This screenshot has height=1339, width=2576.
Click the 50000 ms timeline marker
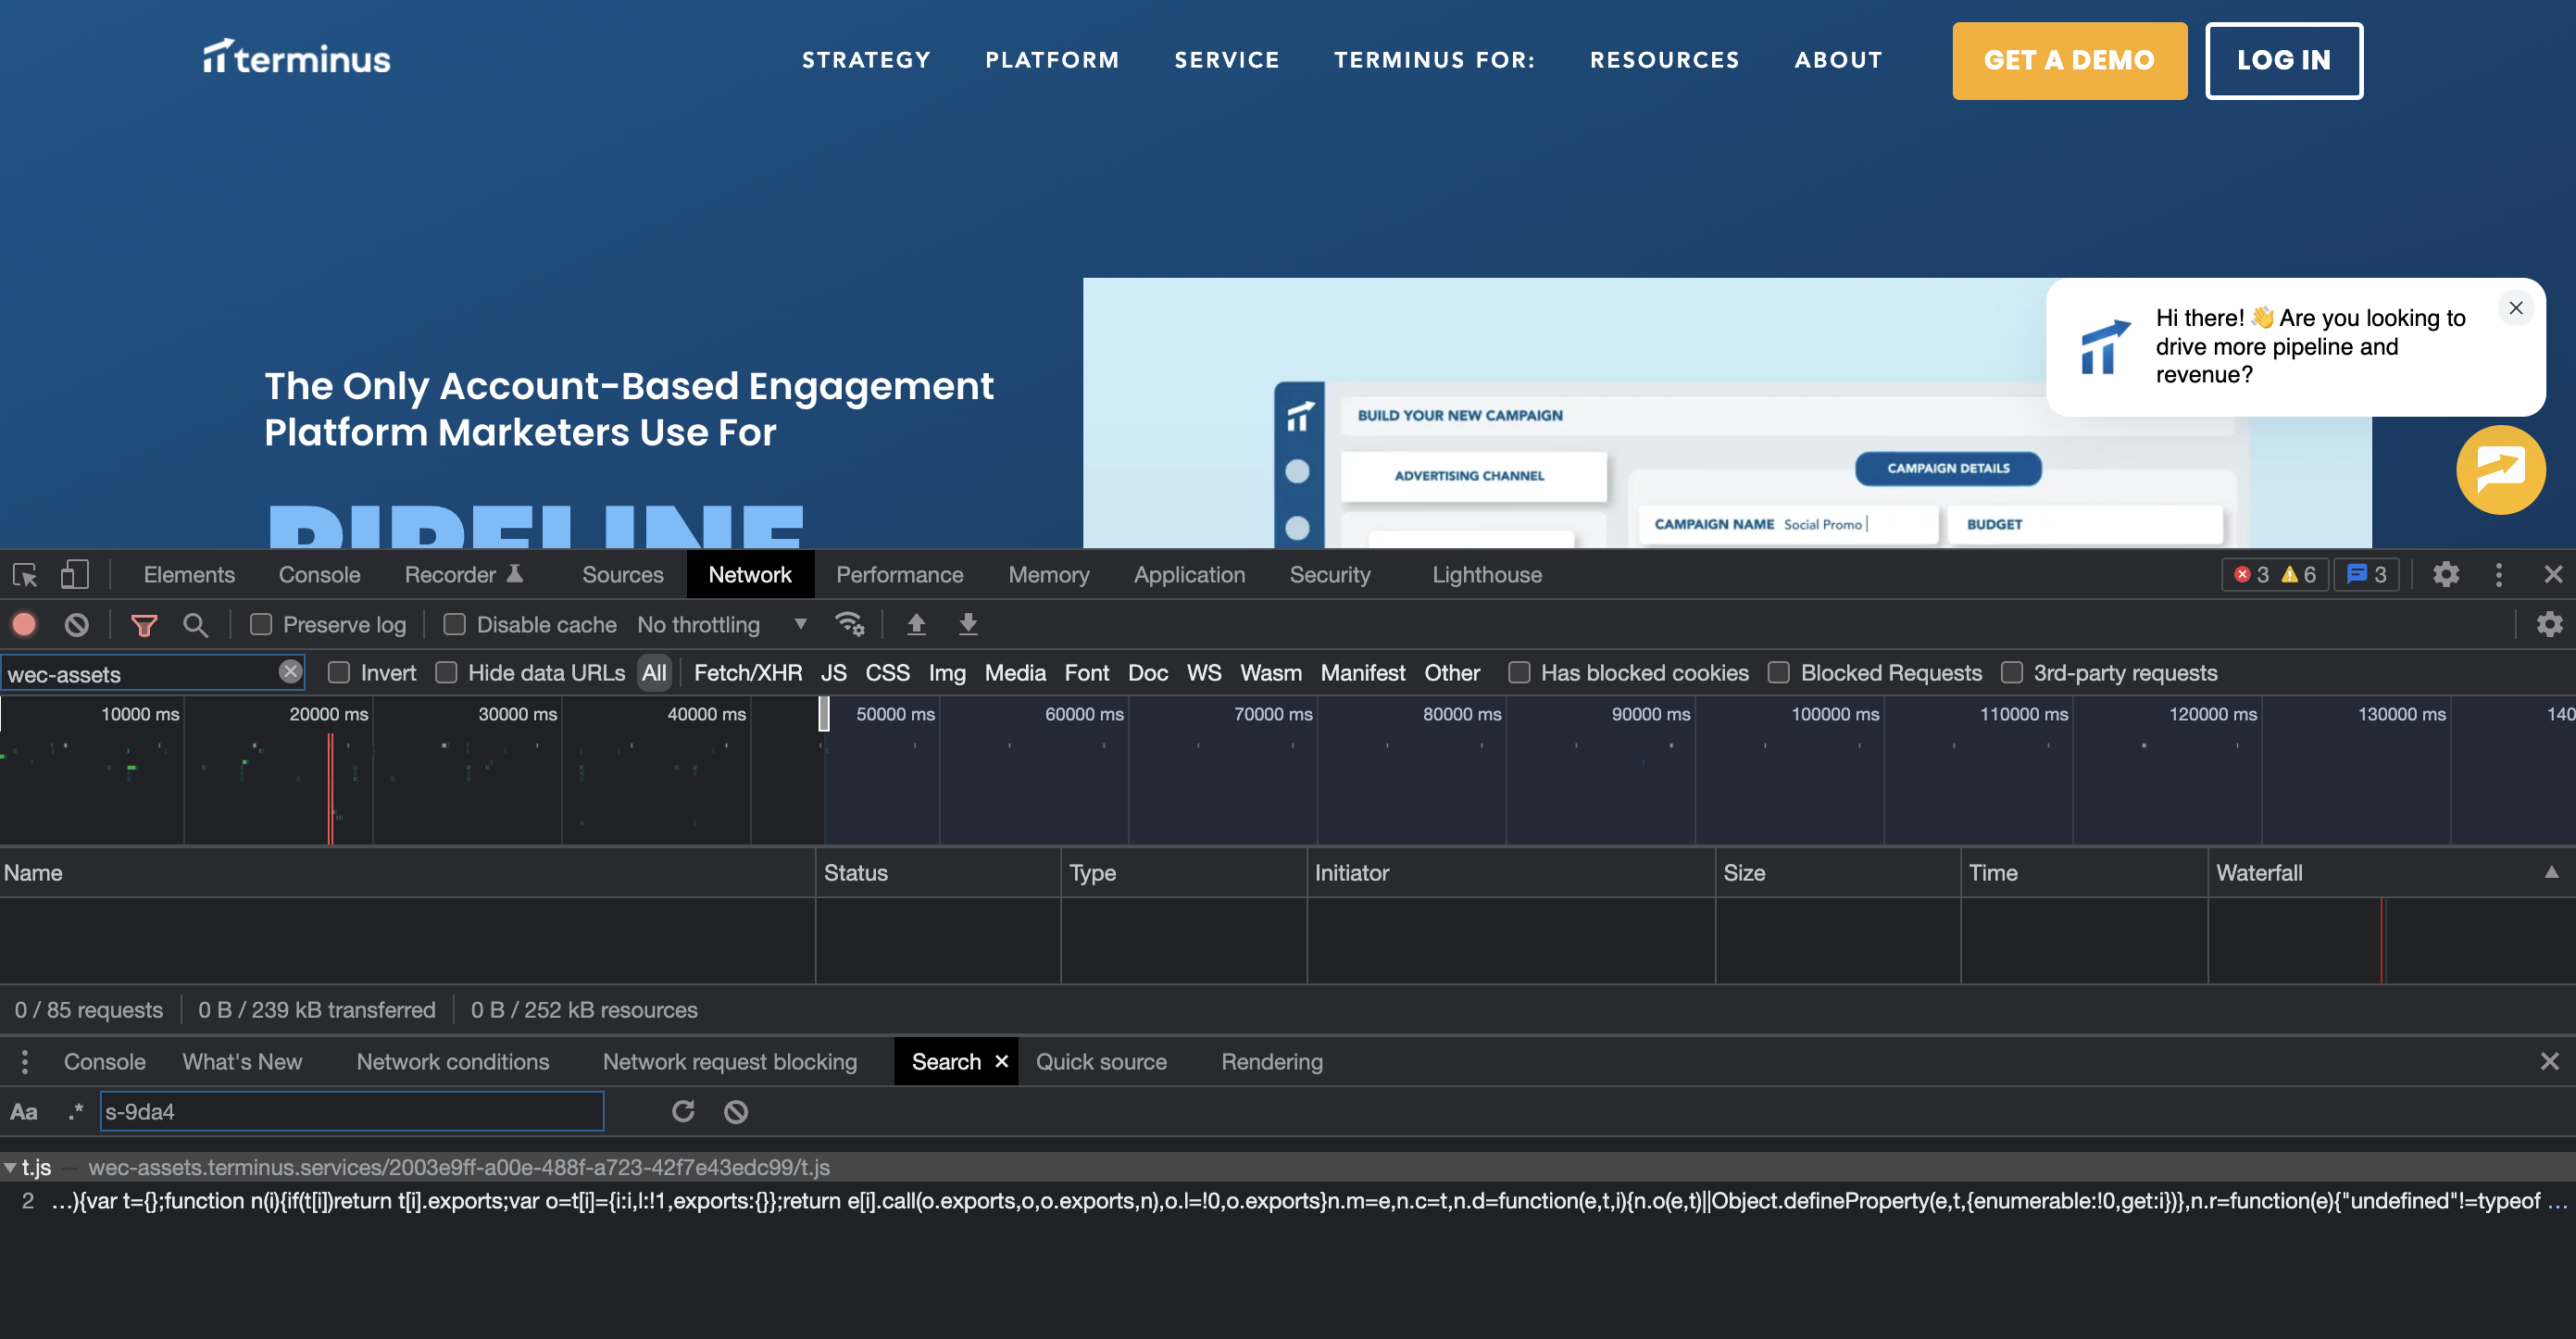(x=895, y=714)
